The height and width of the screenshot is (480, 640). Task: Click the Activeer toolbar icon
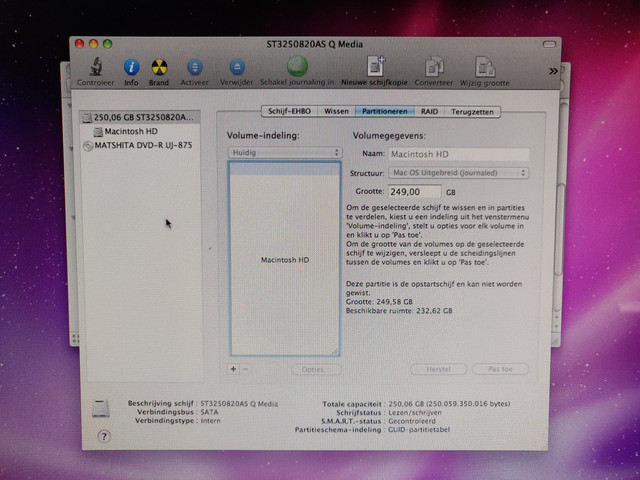(x=195, y=67)
